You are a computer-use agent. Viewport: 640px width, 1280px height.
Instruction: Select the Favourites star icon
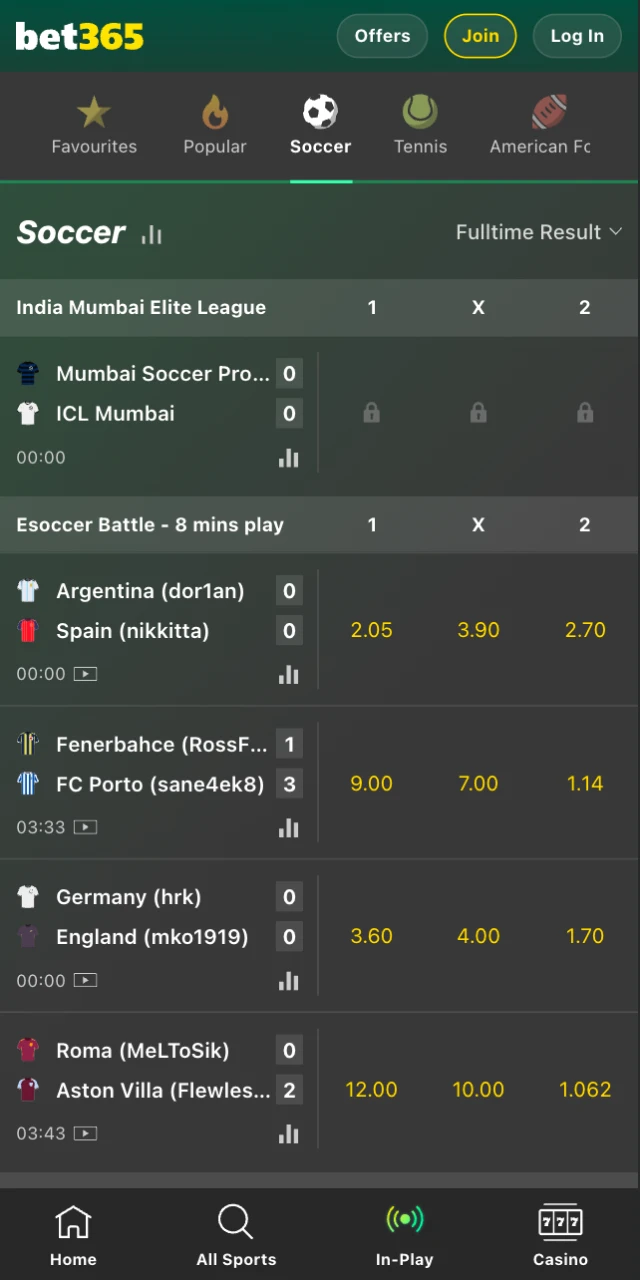[93, 111]
